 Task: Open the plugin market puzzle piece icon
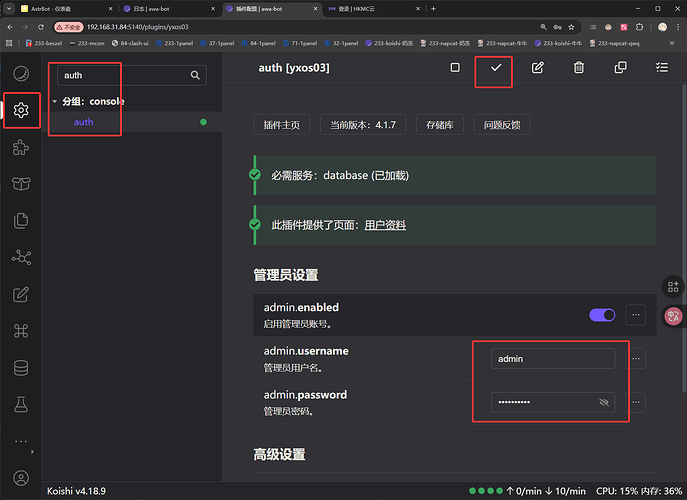coord(22,147)
